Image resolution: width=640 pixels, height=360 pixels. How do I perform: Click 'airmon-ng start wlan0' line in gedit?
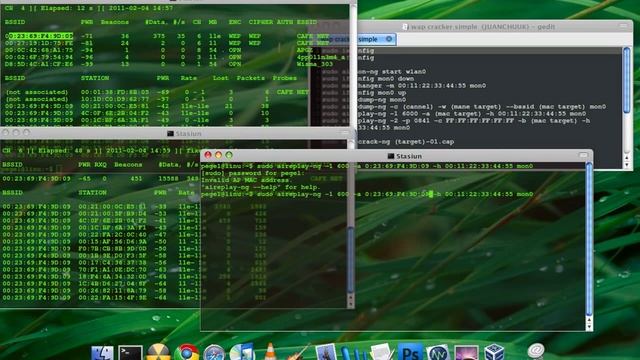pos(392,71)
